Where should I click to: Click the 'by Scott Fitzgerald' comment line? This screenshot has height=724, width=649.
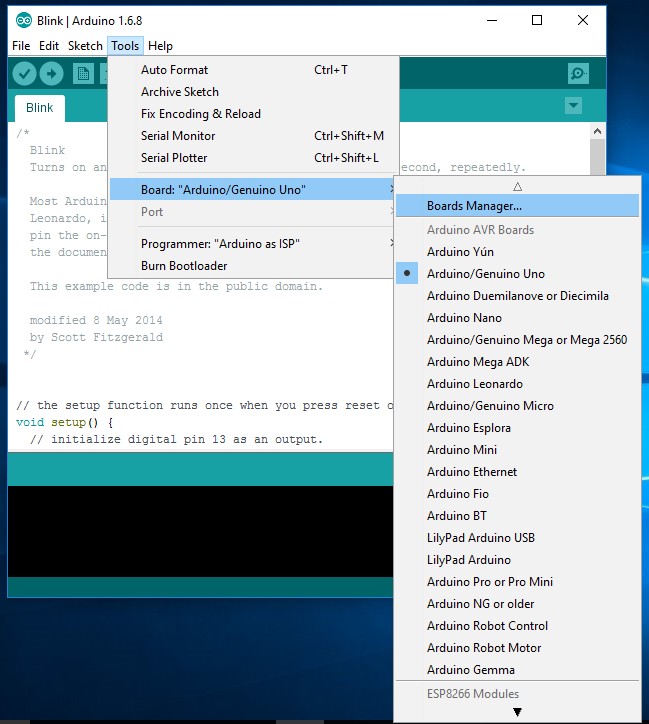click(96, 338)
